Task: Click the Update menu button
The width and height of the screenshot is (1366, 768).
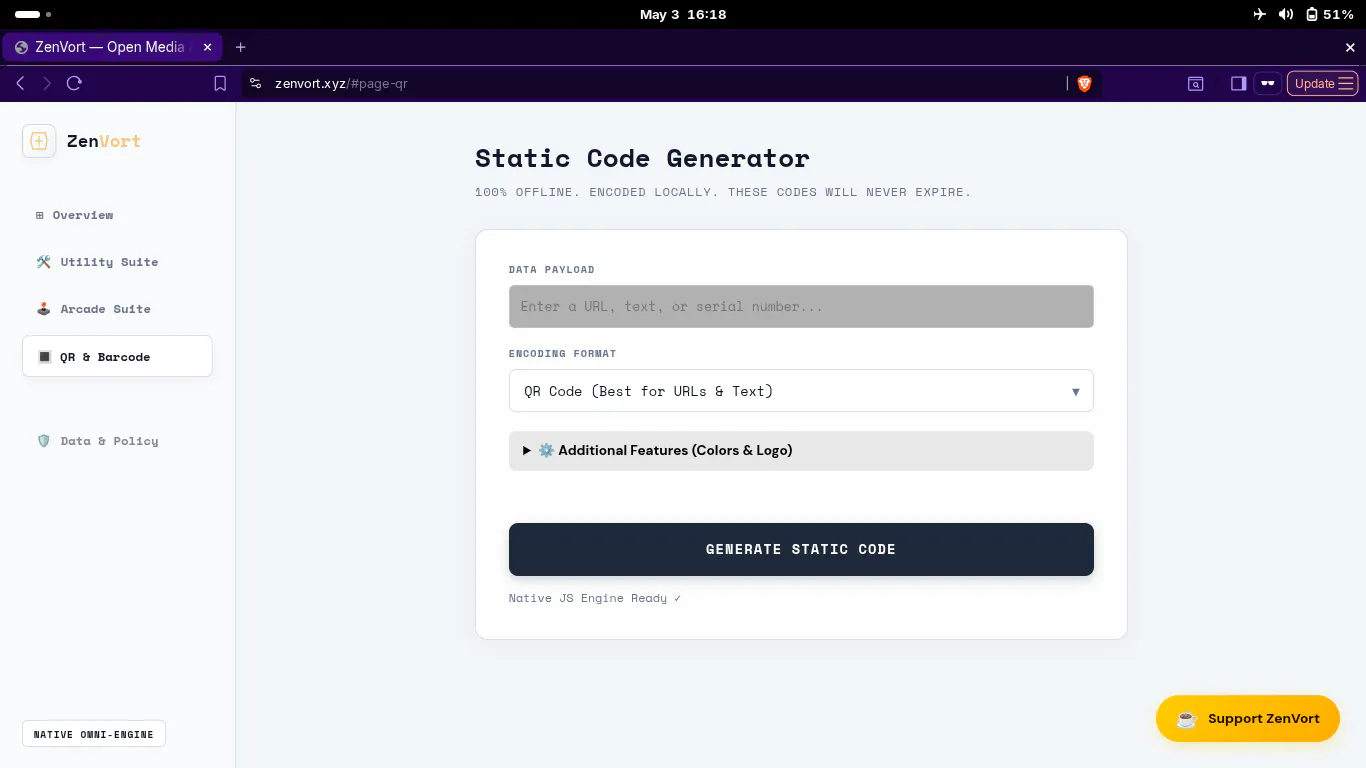Action: [1323, 84]
